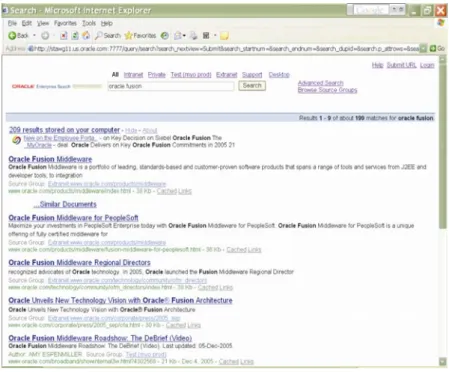Select the Private source group tab
This screenshot has width=449, height=372.
(157, 75)
